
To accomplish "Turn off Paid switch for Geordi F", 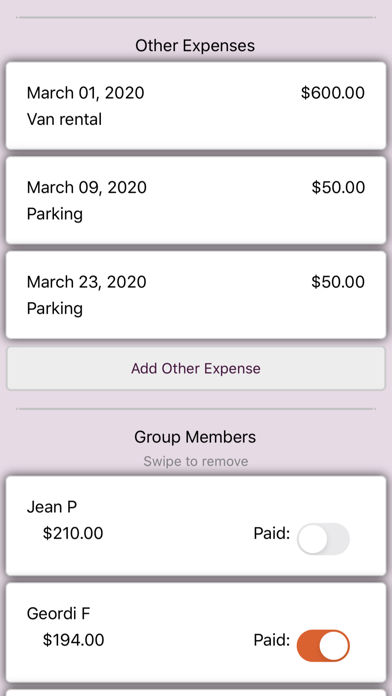I will pyautogui.click(x=323, y=645).
